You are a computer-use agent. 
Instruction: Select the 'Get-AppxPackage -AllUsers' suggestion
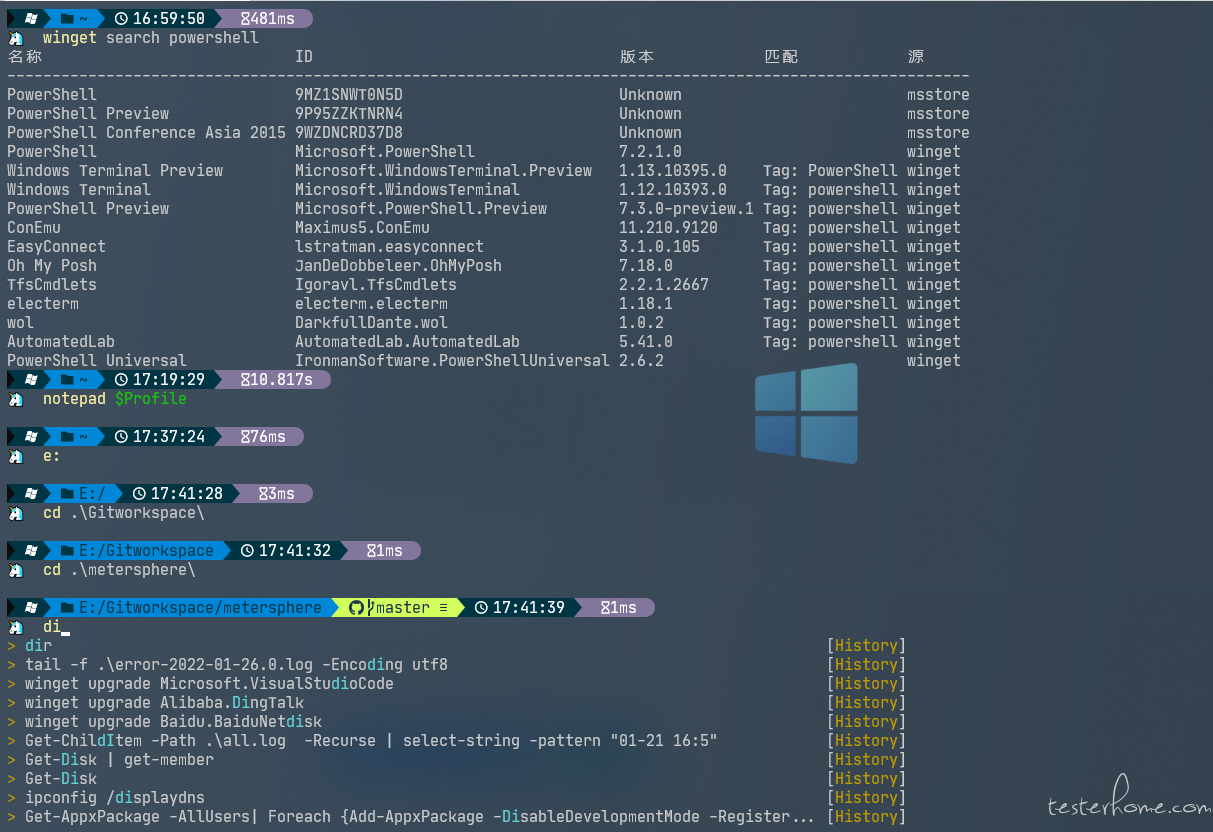tap(420, 817)
